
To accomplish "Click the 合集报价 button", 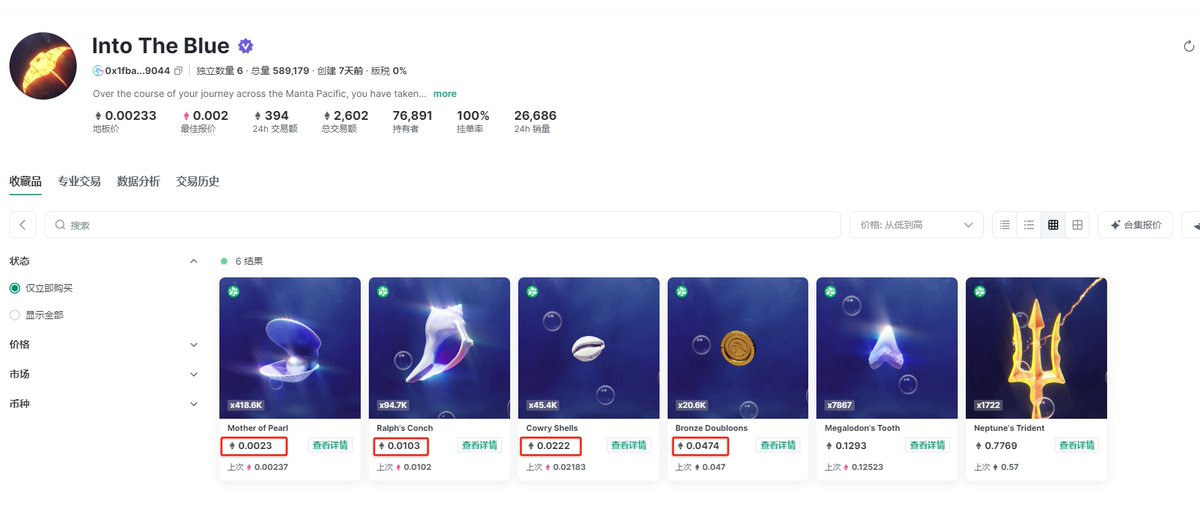I will click(x=1135, y=225).
